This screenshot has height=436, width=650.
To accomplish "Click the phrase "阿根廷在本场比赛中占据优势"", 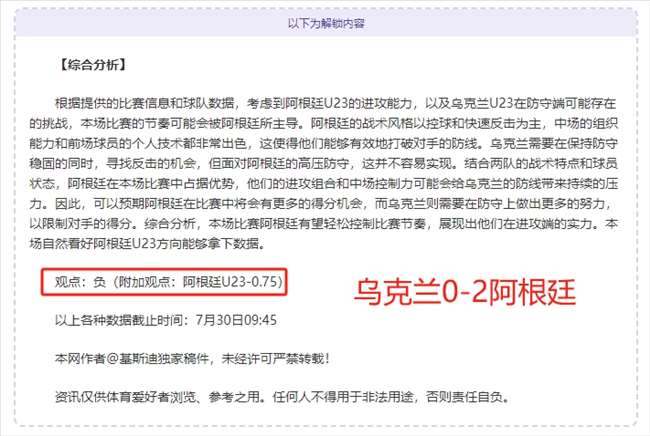I will 150,183.
